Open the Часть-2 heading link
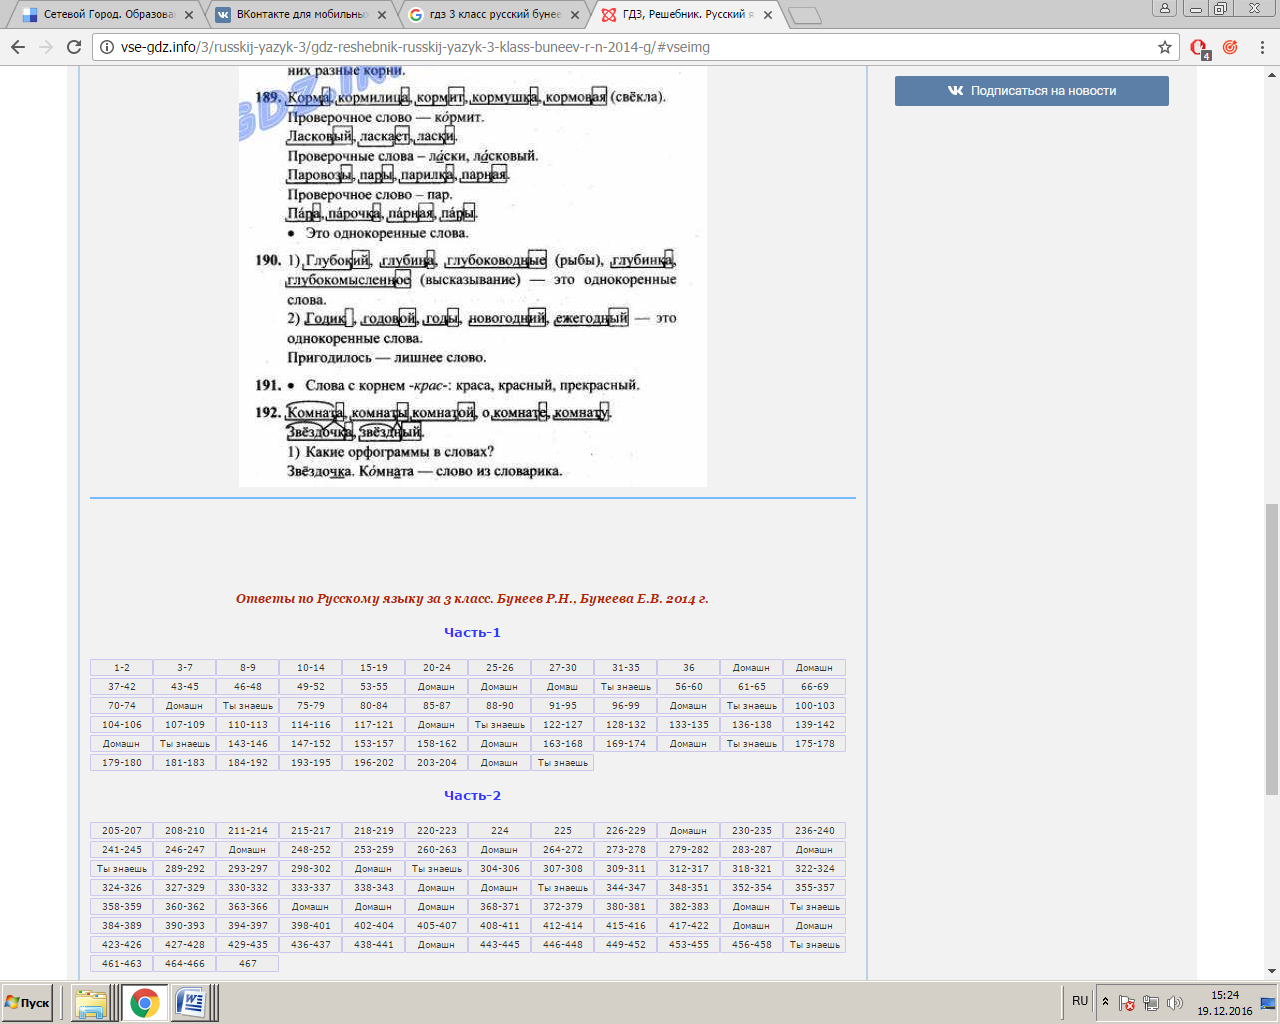The height and width of the screenshot is (1024, 1280). coord(472,796)
